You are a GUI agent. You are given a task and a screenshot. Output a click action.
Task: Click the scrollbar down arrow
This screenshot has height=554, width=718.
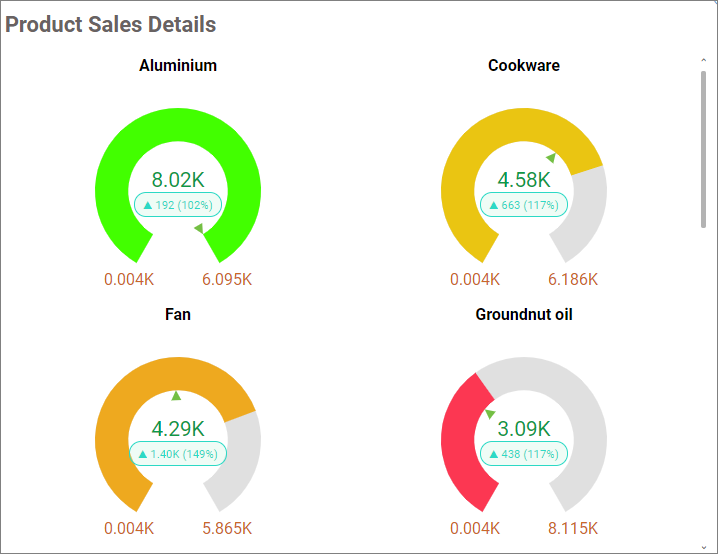click(x=703, y=547)
